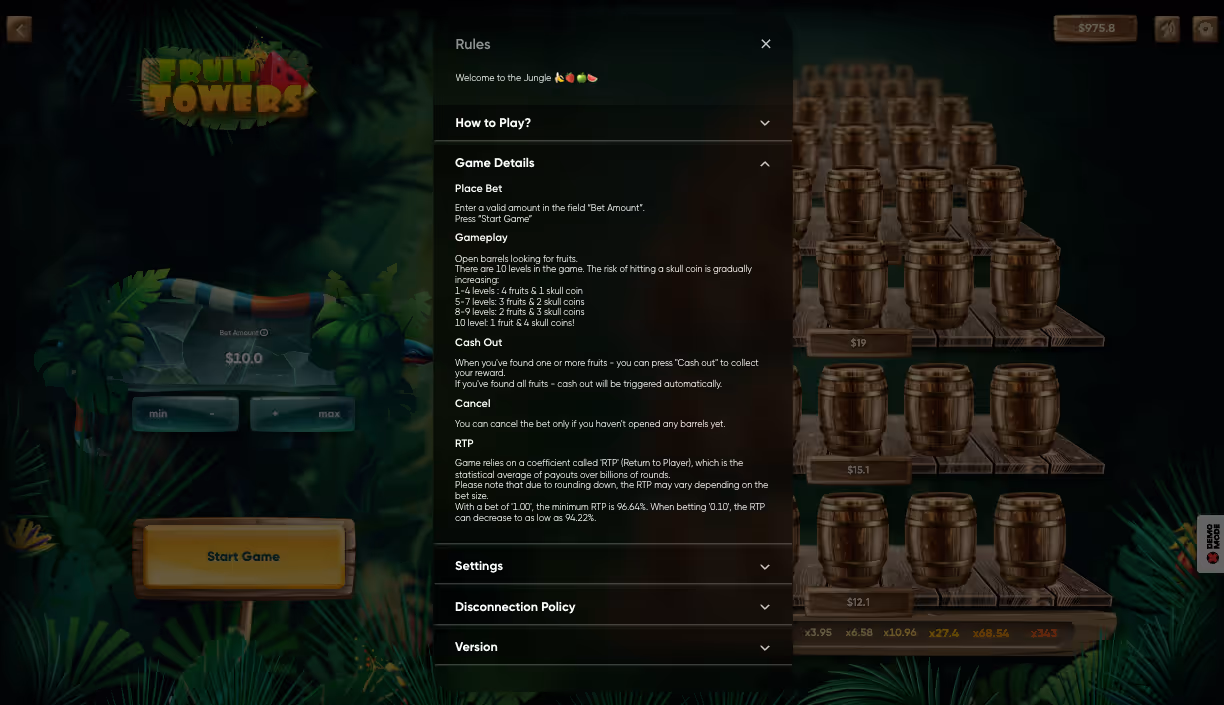The height and width of the screenshot is (705, 1224).
Task: Click the back arrow icon
Action: [x=19, y=29]
